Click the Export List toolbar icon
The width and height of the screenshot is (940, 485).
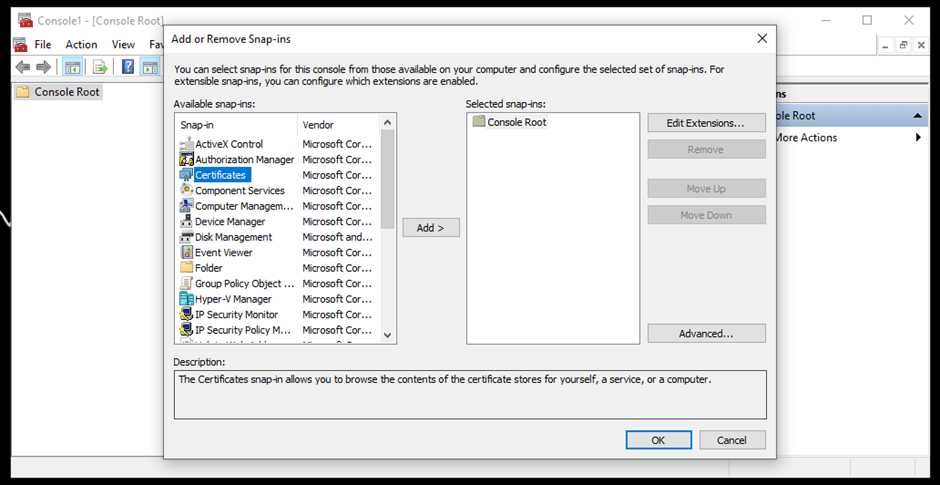pos(100,67)
